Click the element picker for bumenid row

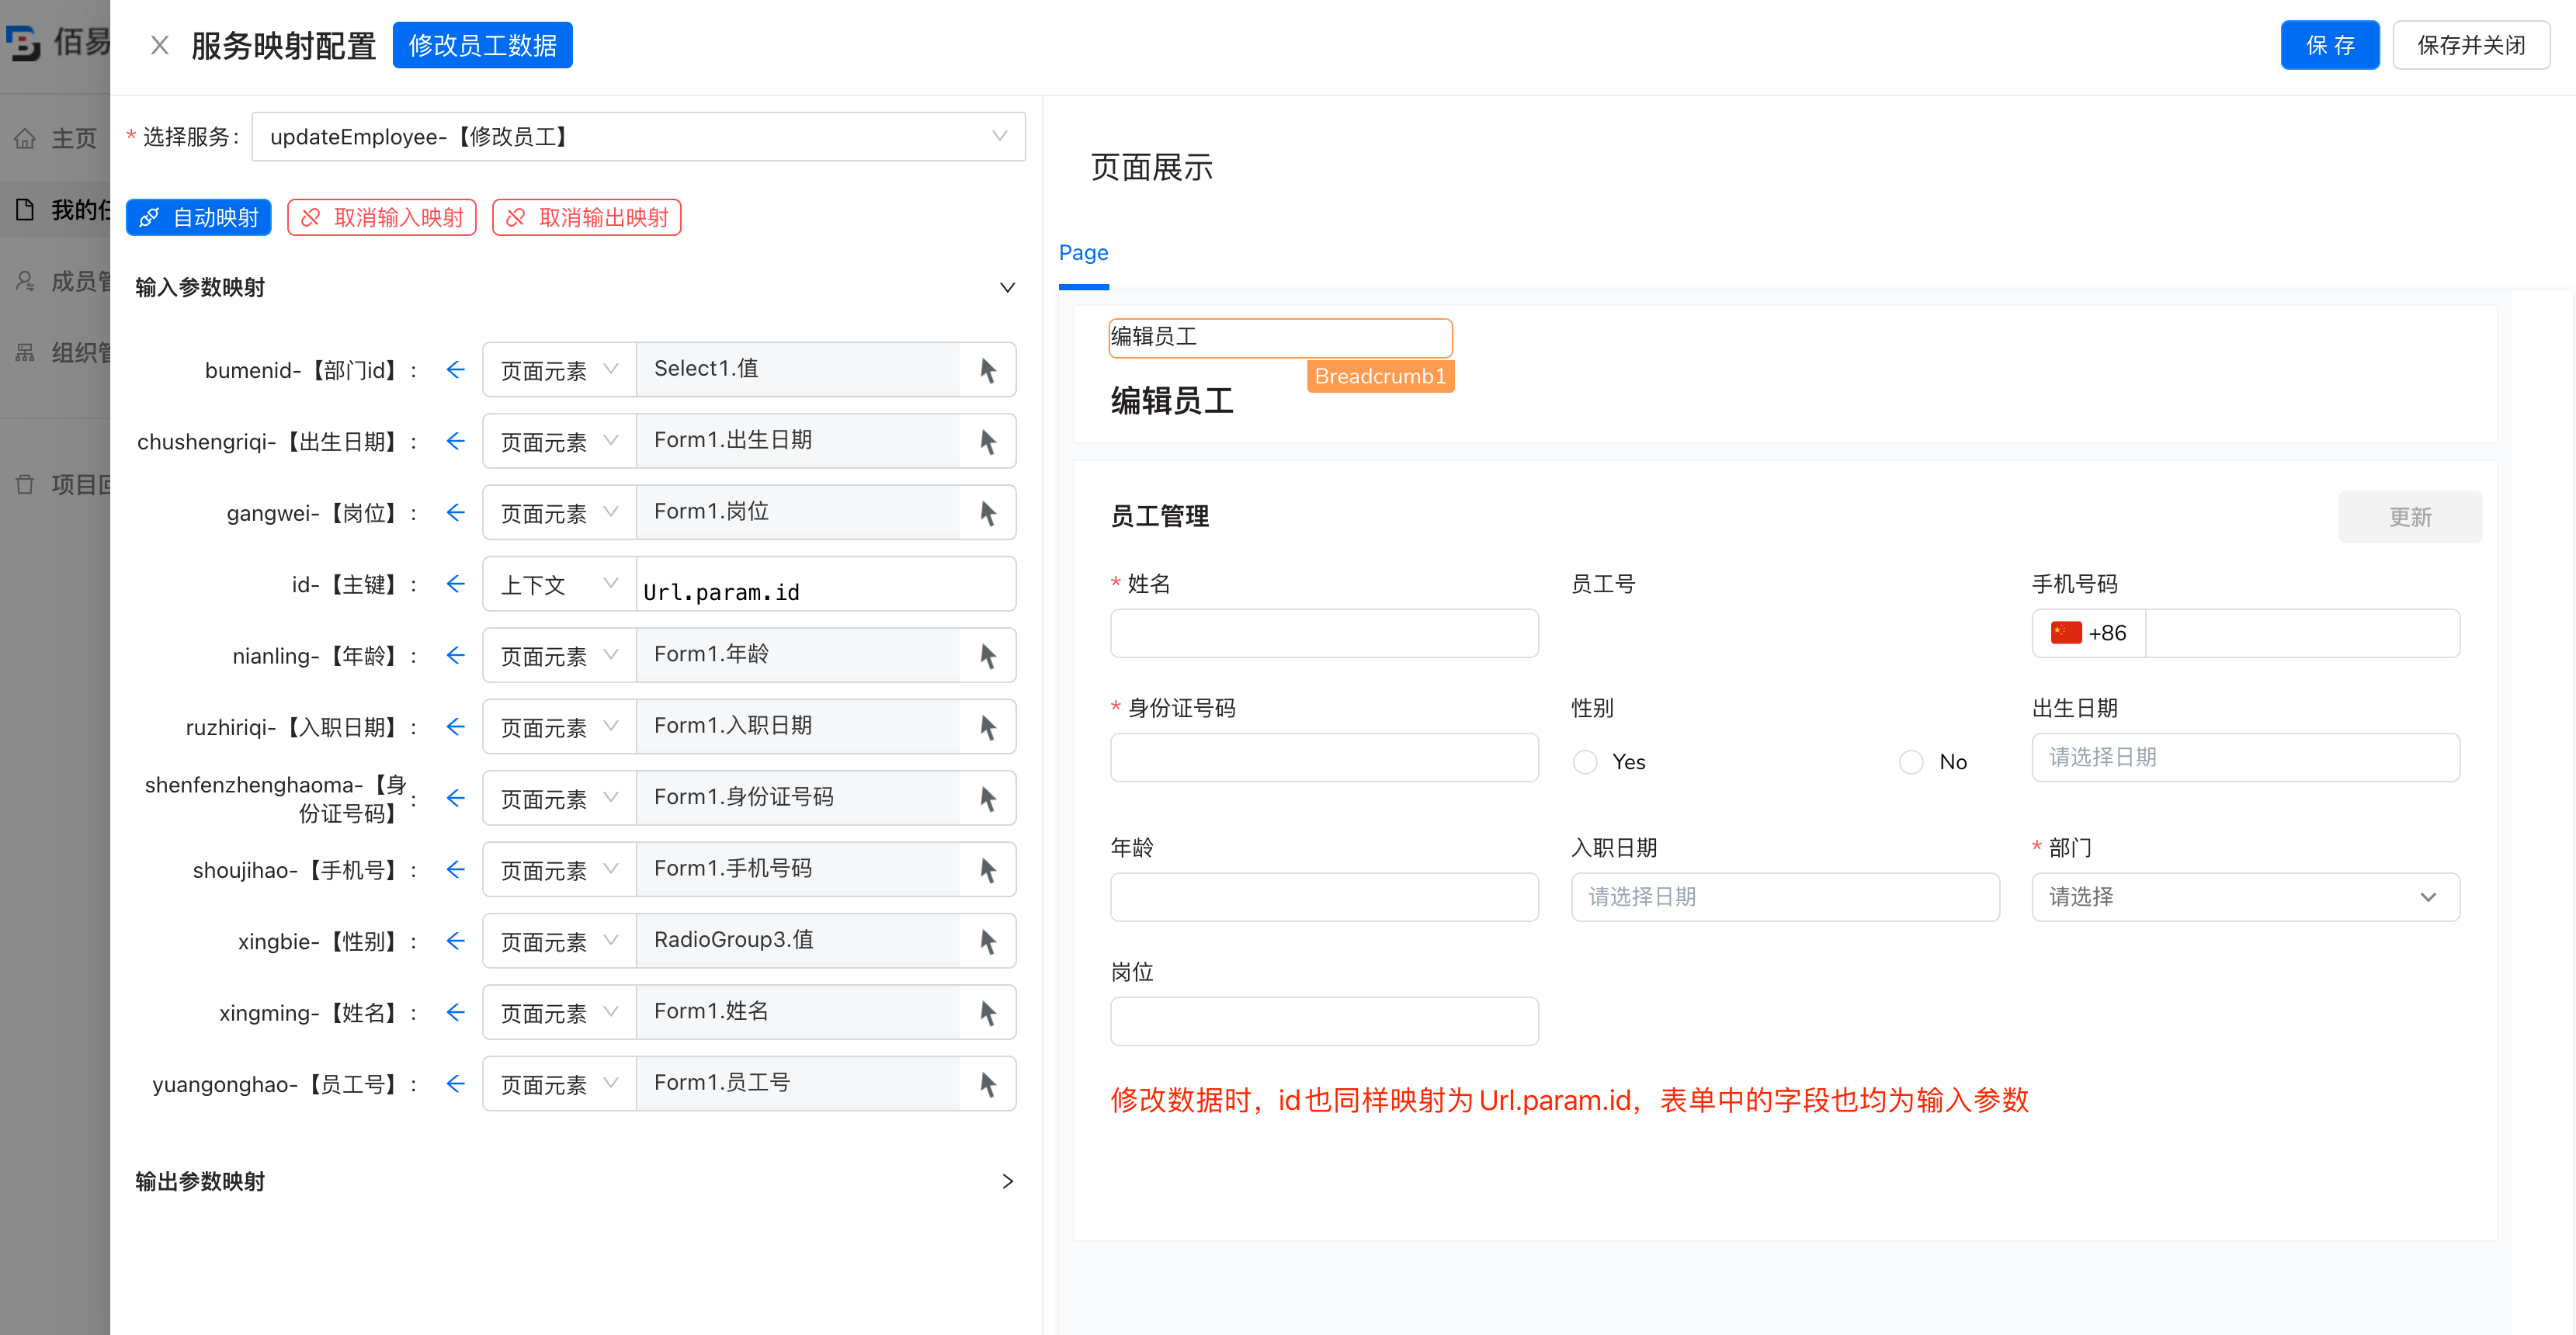pos(987,370)
